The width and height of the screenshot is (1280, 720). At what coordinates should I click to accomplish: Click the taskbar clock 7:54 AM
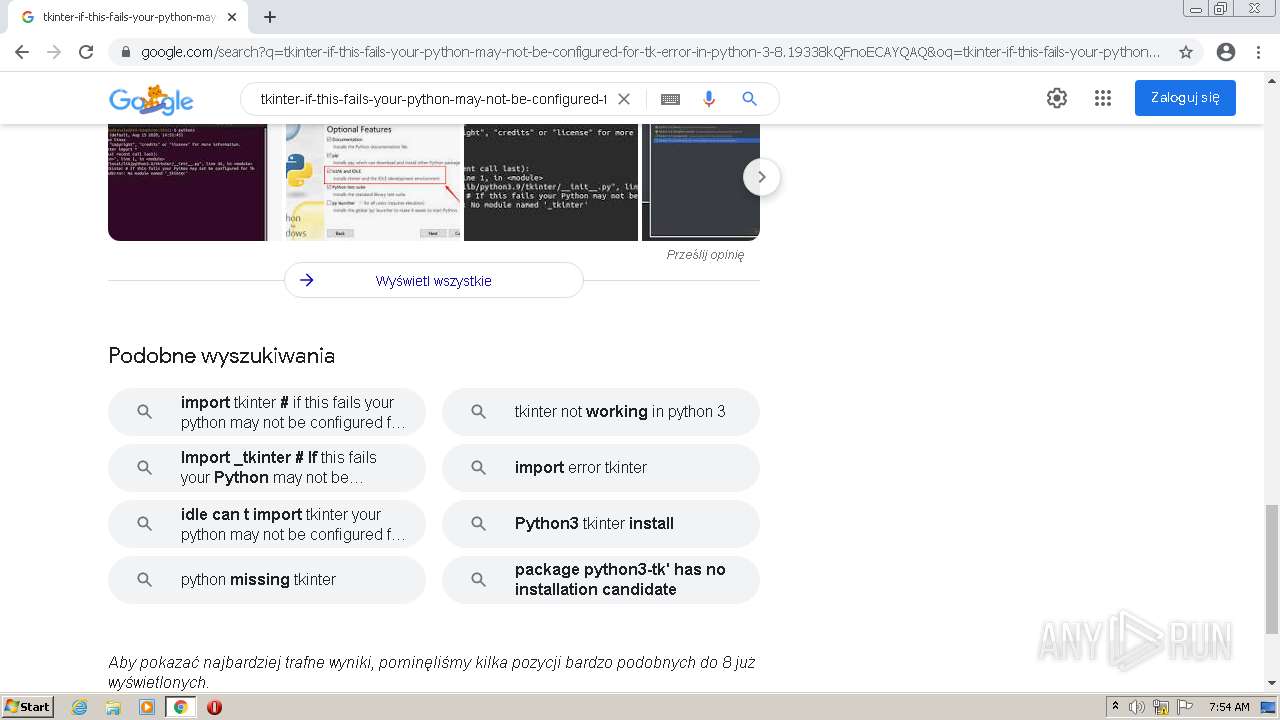tap(1228, 707)
